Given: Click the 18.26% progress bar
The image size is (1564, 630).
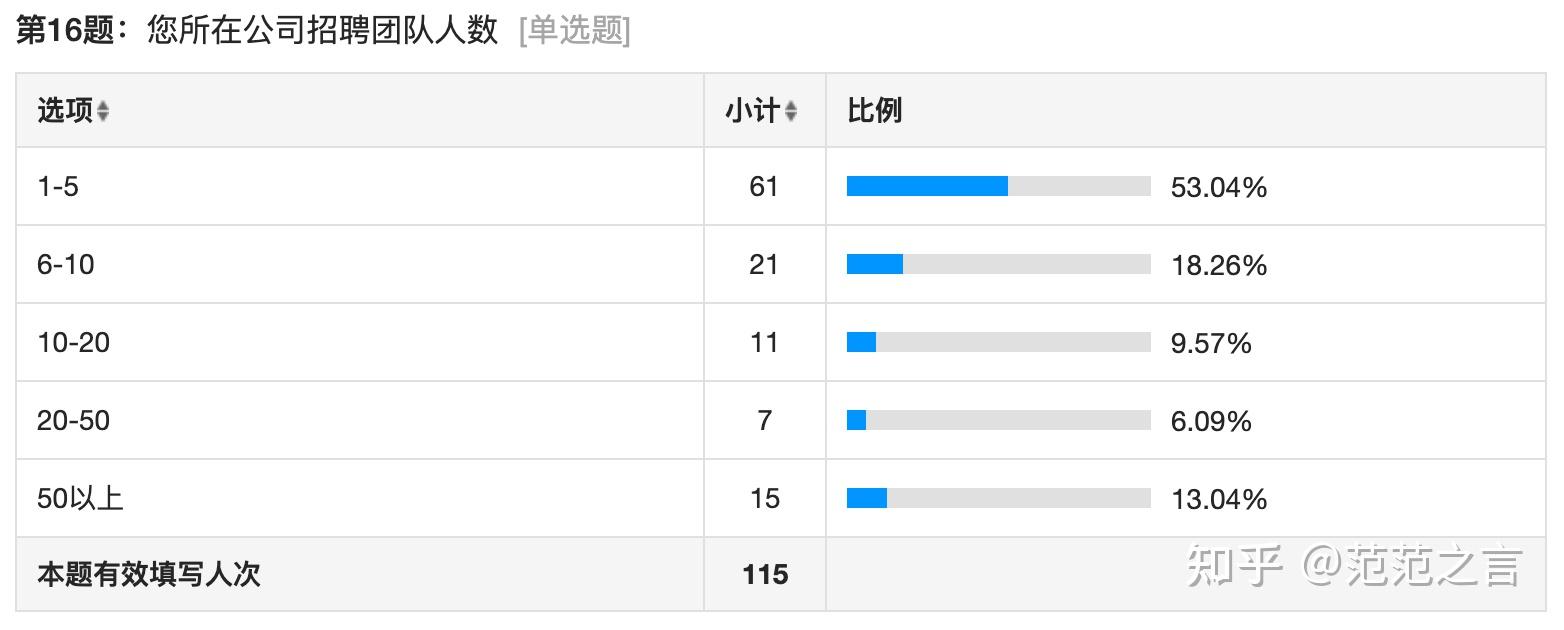Looking at the screenshot, I should click(x=999, y=264).
